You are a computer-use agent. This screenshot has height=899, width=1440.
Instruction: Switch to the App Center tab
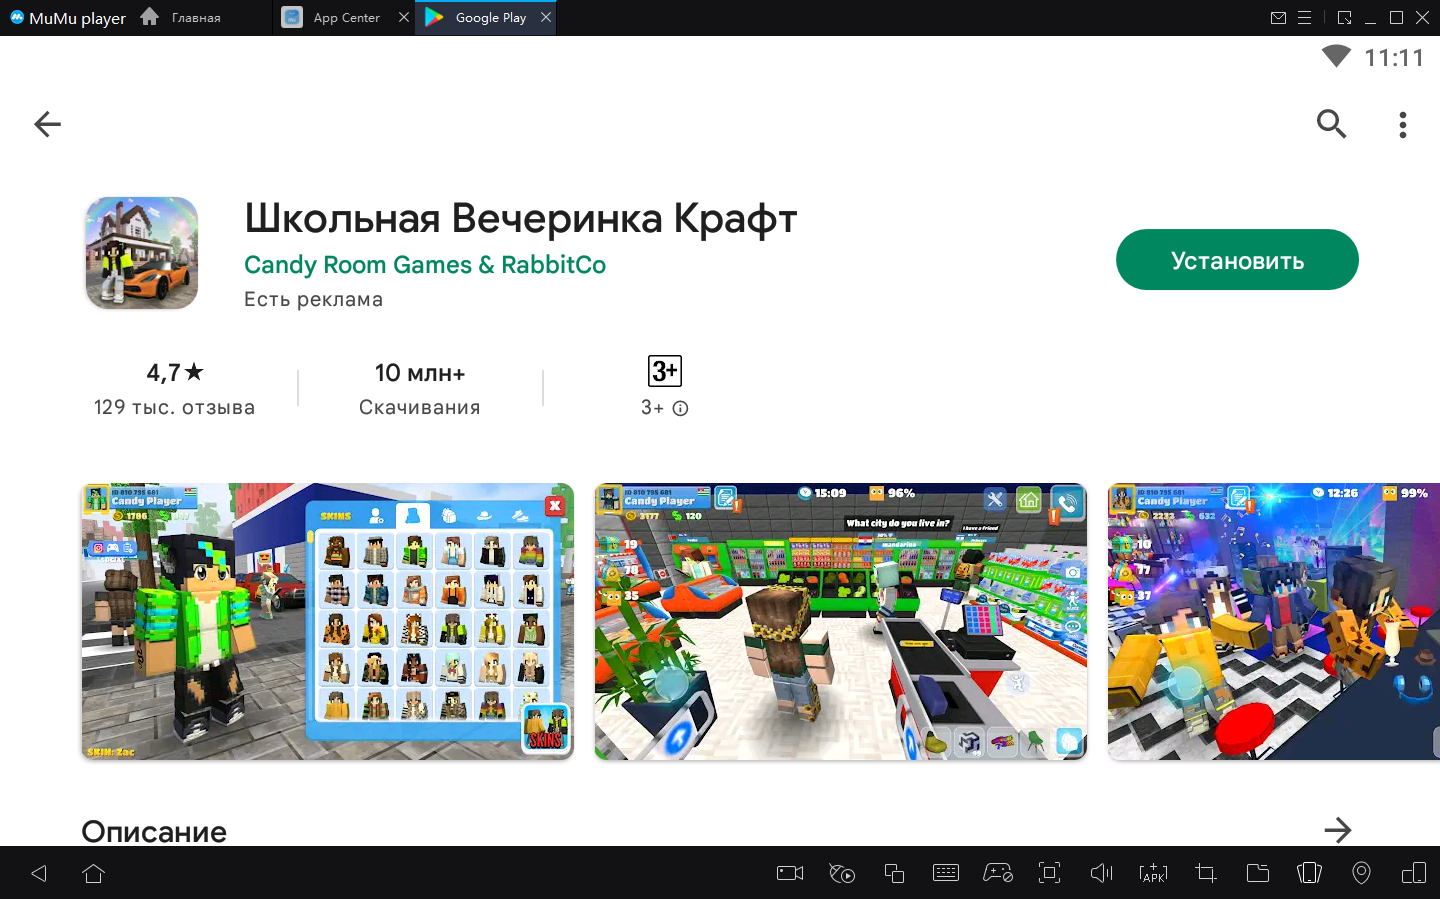[x=345, y=18]
